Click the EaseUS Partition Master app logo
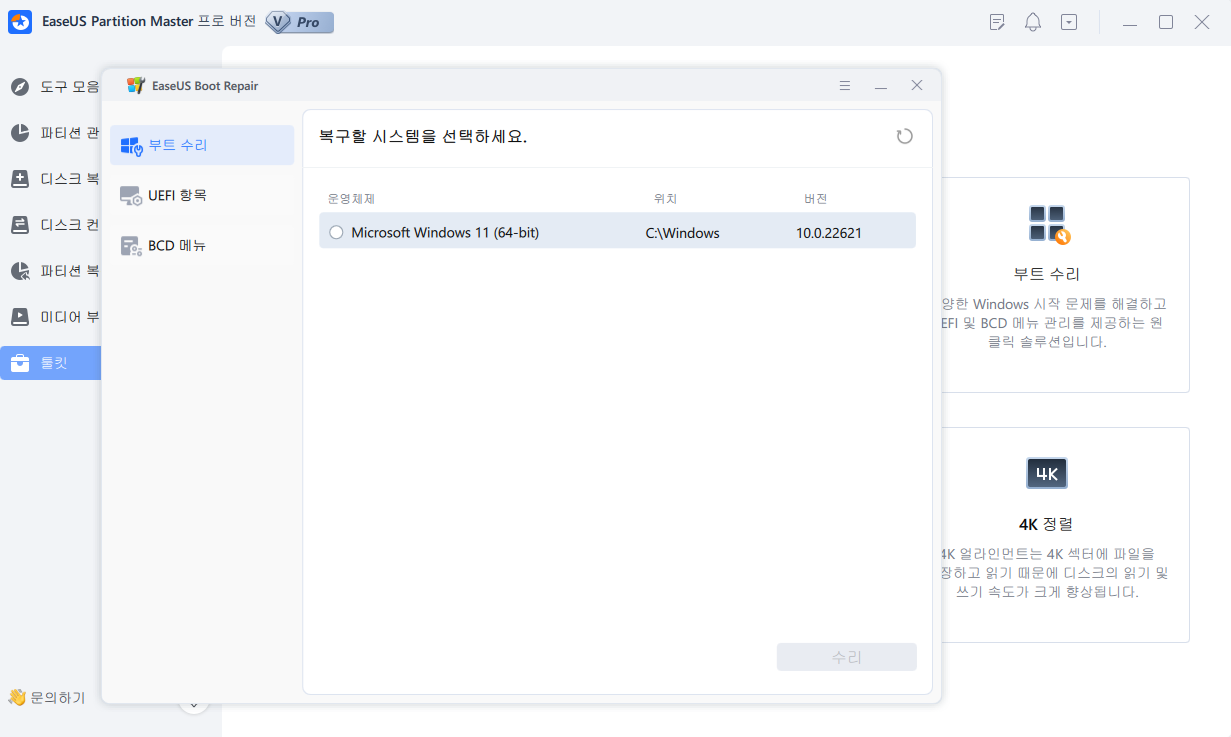 [19, 22]
